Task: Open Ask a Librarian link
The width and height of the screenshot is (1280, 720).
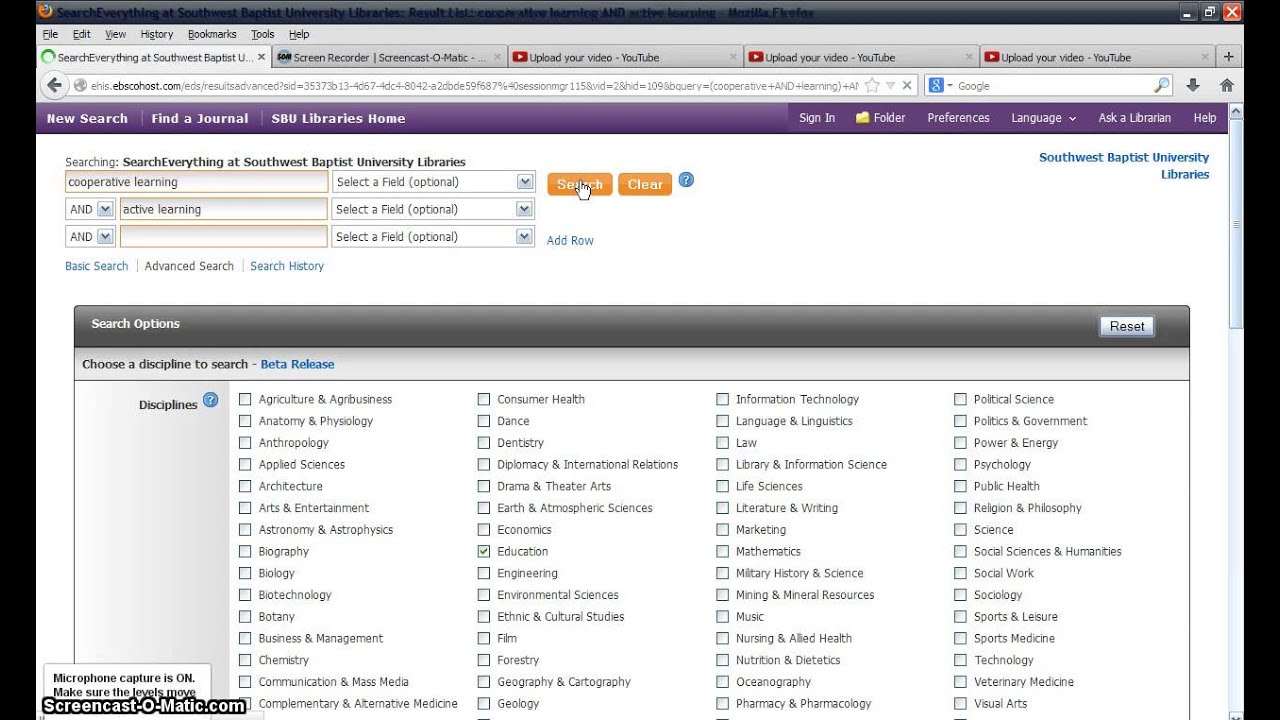Action: [1134, 118]
